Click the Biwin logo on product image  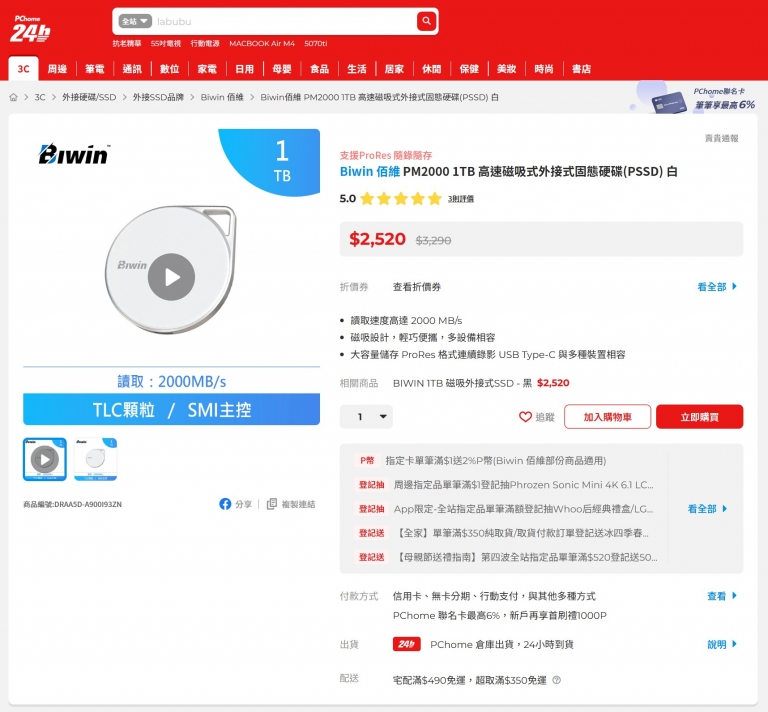point(74,154)
